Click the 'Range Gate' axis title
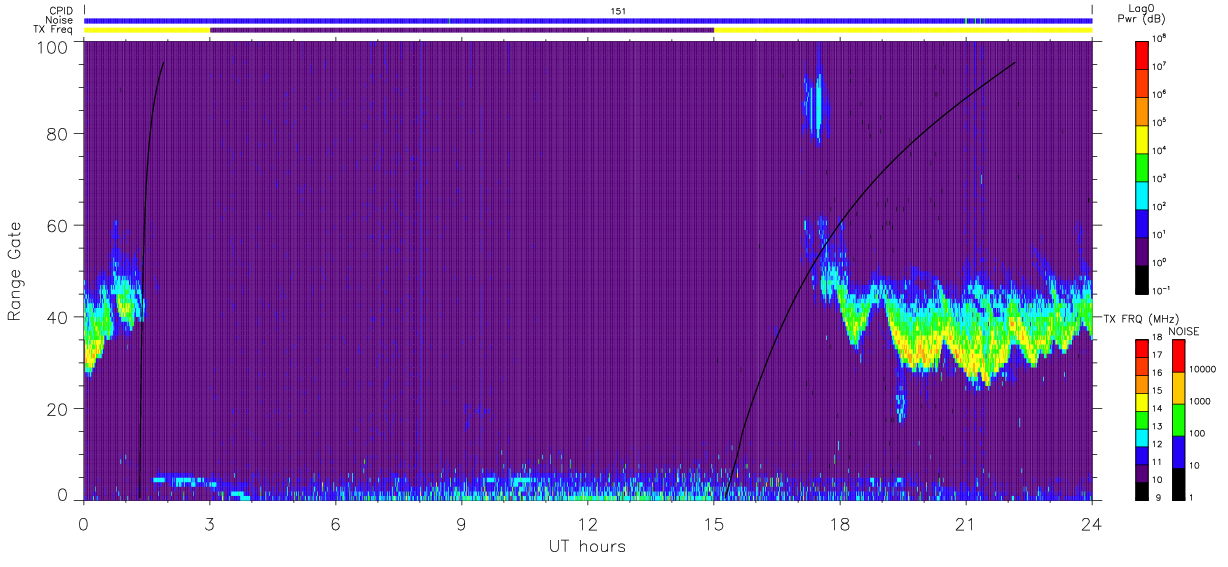The image size is (1228, 567). 15,272
